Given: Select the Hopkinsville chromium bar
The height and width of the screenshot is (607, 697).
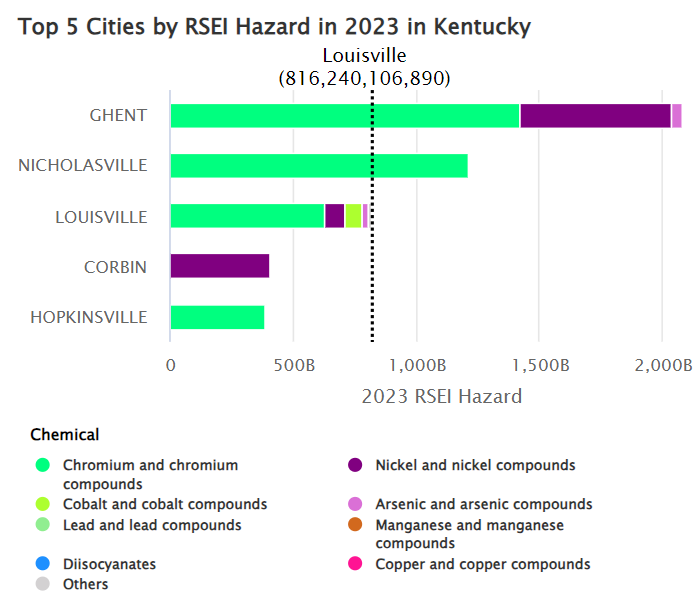Looking at the screenshot, I should pos(217,317).
